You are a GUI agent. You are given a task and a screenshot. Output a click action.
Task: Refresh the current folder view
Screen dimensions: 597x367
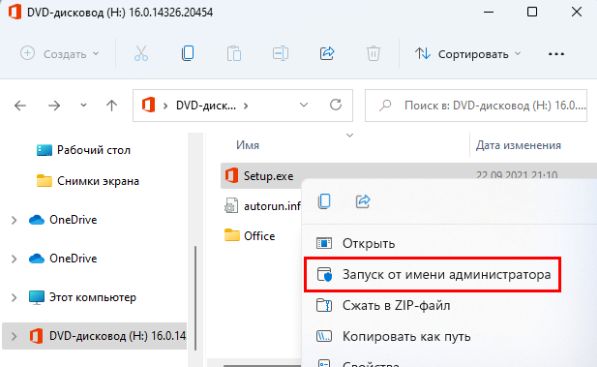pos(335,105)
